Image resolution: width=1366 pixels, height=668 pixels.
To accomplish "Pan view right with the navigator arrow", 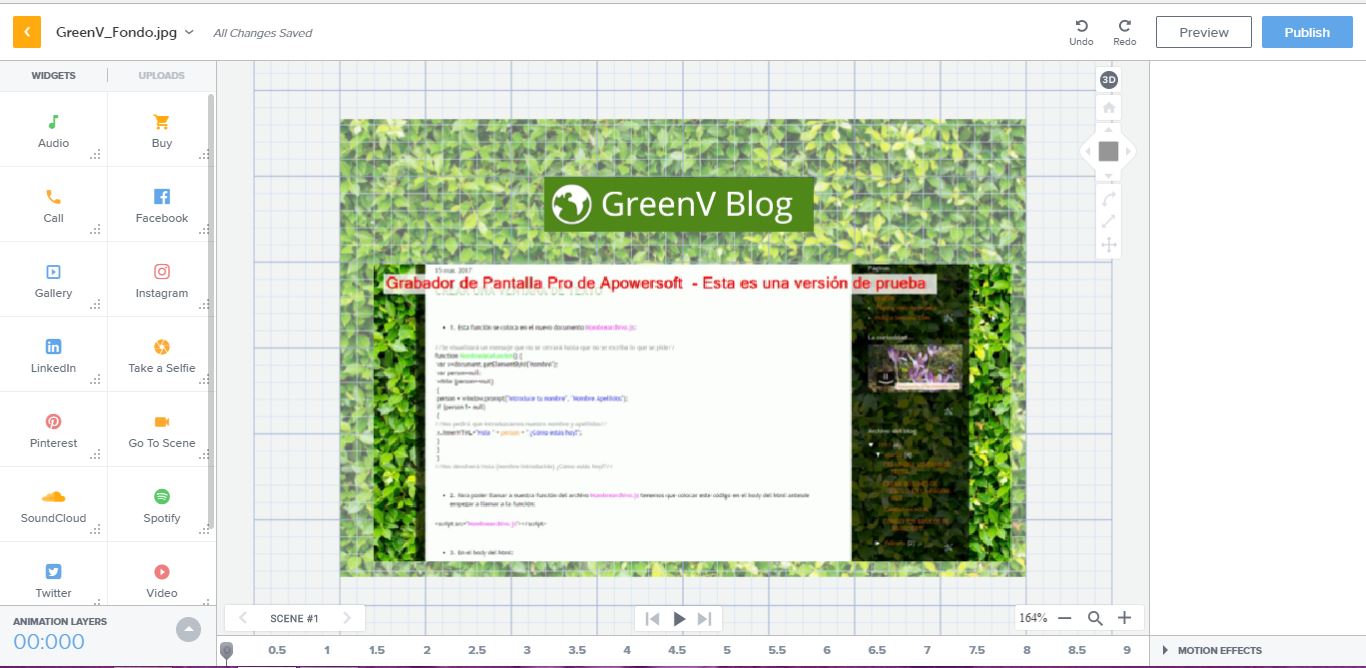I will click(1130, 152).
